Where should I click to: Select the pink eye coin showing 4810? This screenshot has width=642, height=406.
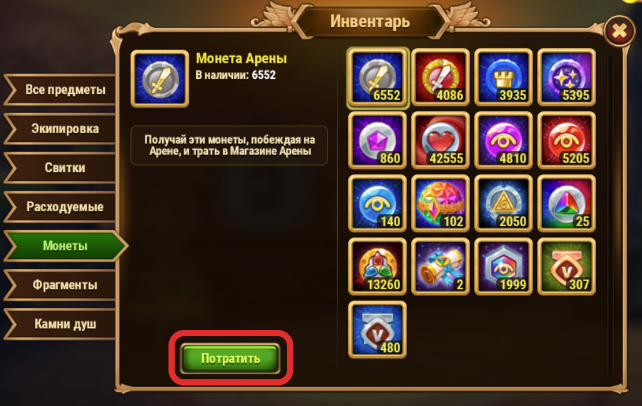pyautogui.click(x=504, y=140)
